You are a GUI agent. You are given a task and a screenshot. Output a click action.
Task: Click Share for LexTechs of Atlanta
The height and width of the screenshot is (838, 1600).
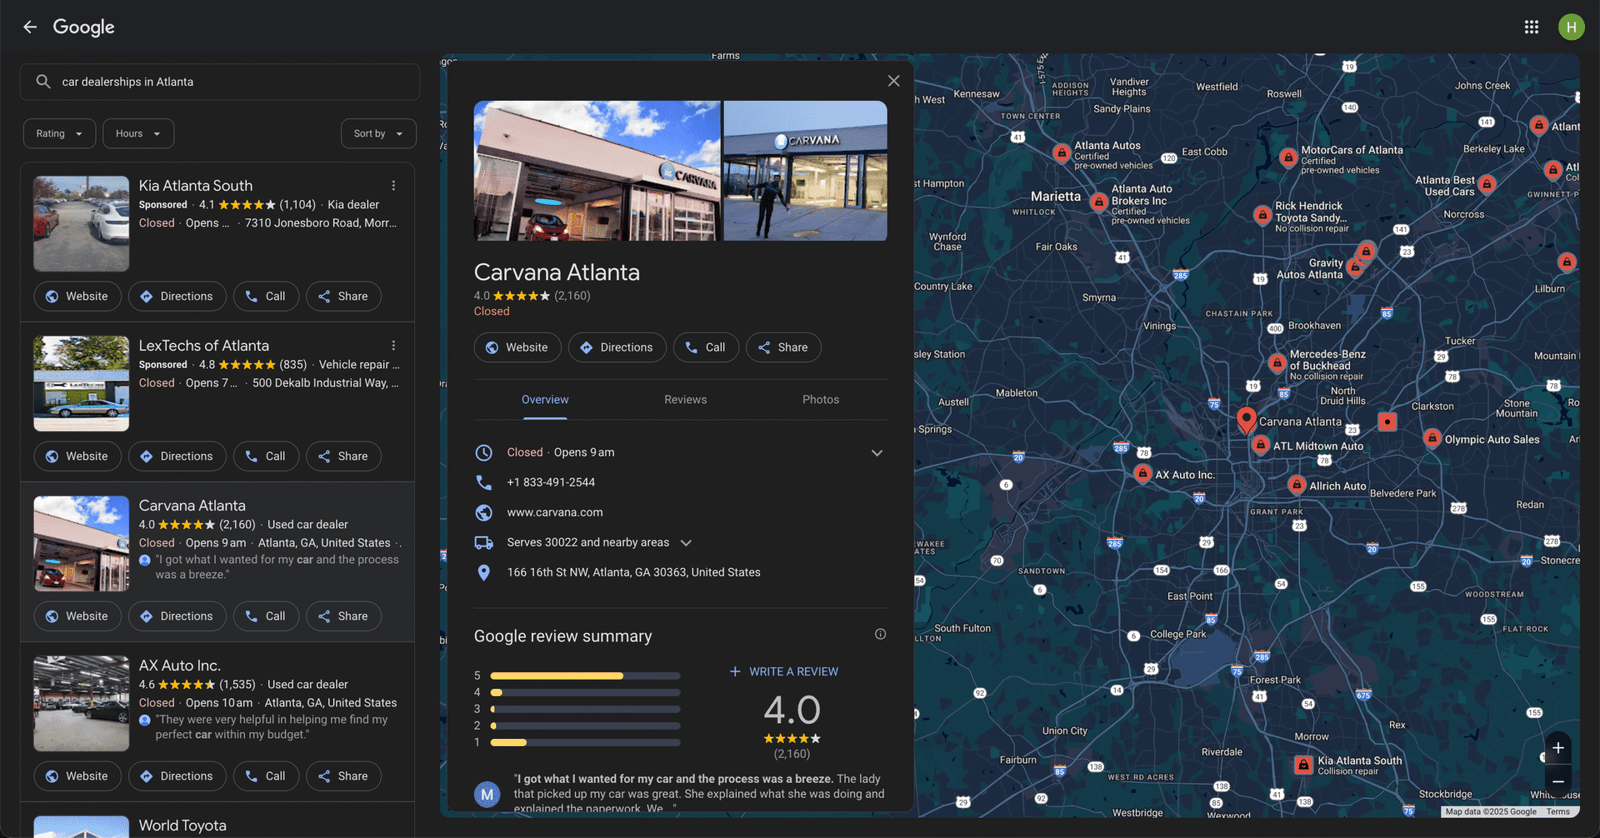tap(343, 456)
